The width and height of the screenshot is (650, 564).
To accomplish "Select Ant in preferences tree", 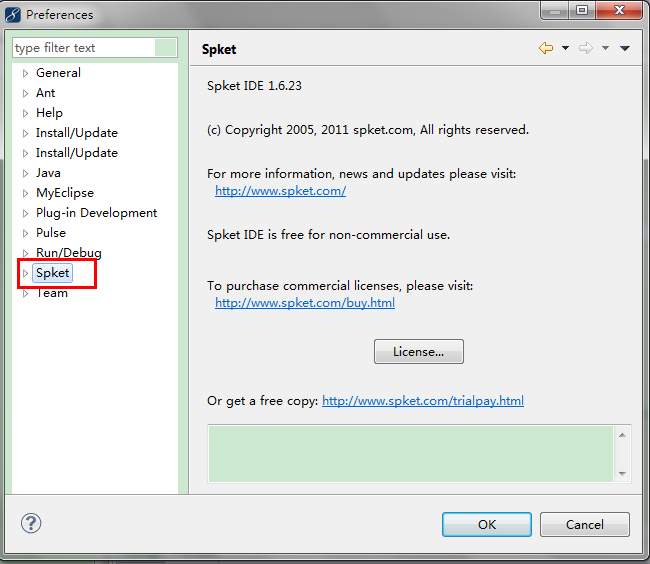I will coord(46,93).
